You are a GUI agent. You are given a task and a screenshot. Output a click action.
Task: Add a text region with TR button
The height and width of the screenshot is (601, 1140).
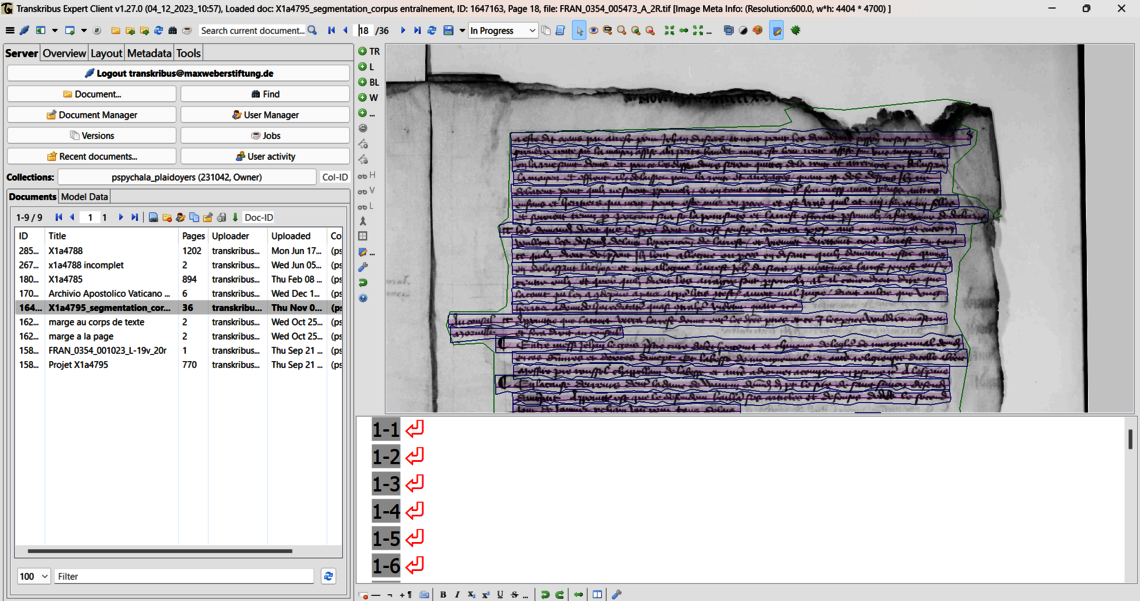(369, 51)
